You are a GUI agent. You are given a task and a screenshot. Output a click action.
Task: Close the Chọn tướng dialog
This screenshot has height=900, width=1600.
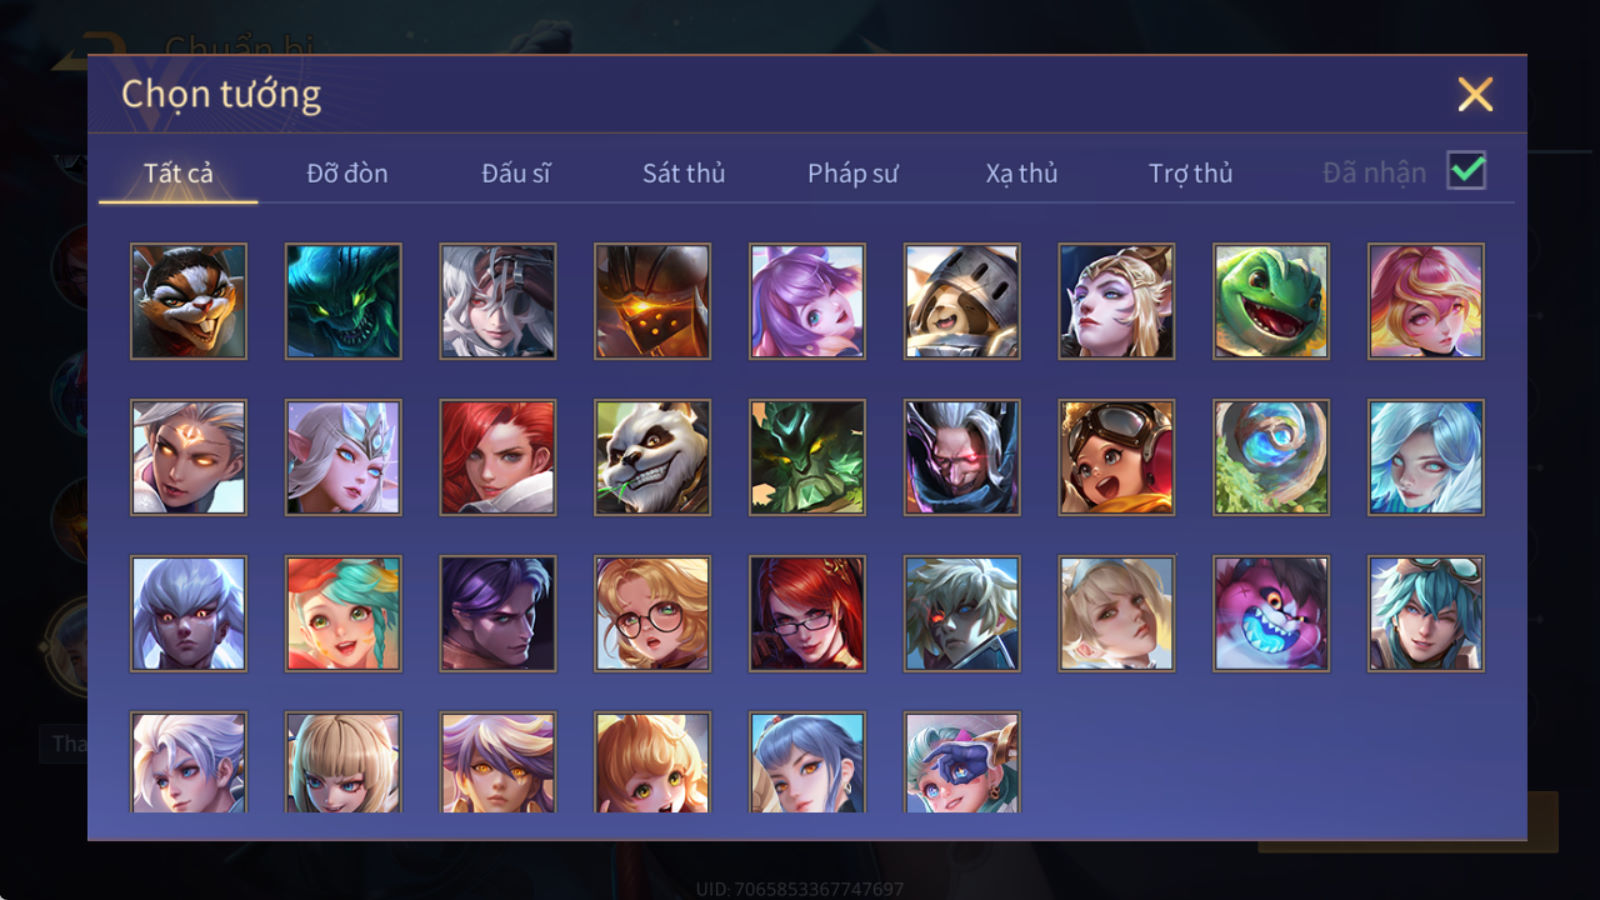click(1475, 94)
